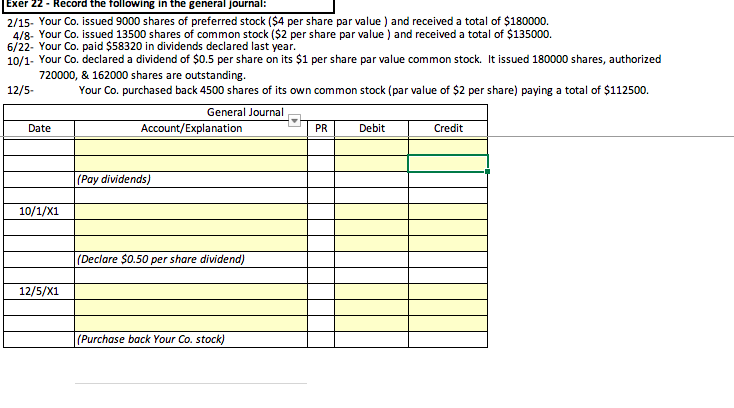Click the account cell in the 10/1/X1 row
Screen dimensions: 734x408
191,211
